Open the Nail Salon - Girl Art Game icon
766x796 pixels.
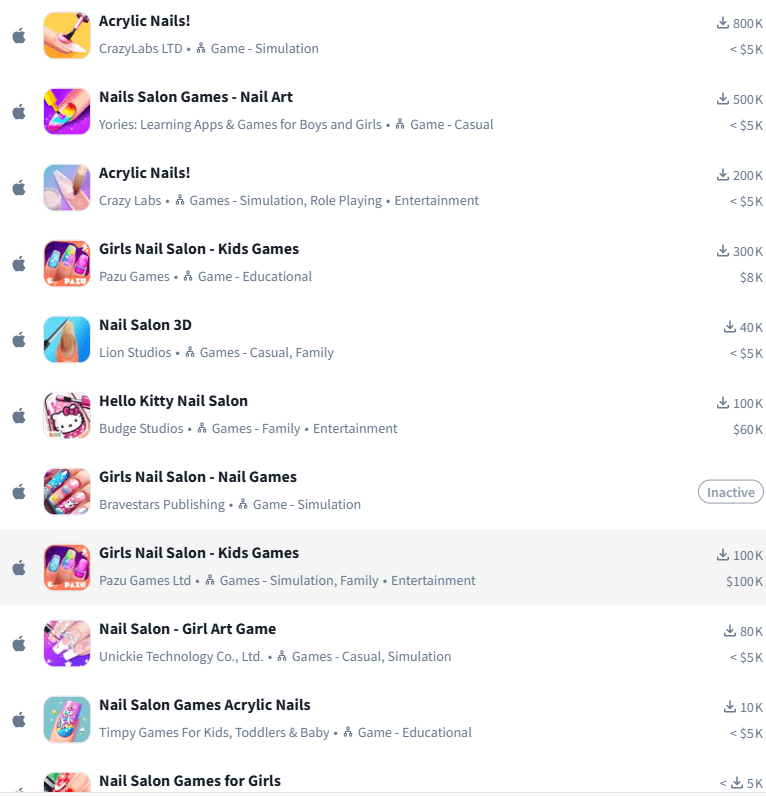(x=67, y=644)
